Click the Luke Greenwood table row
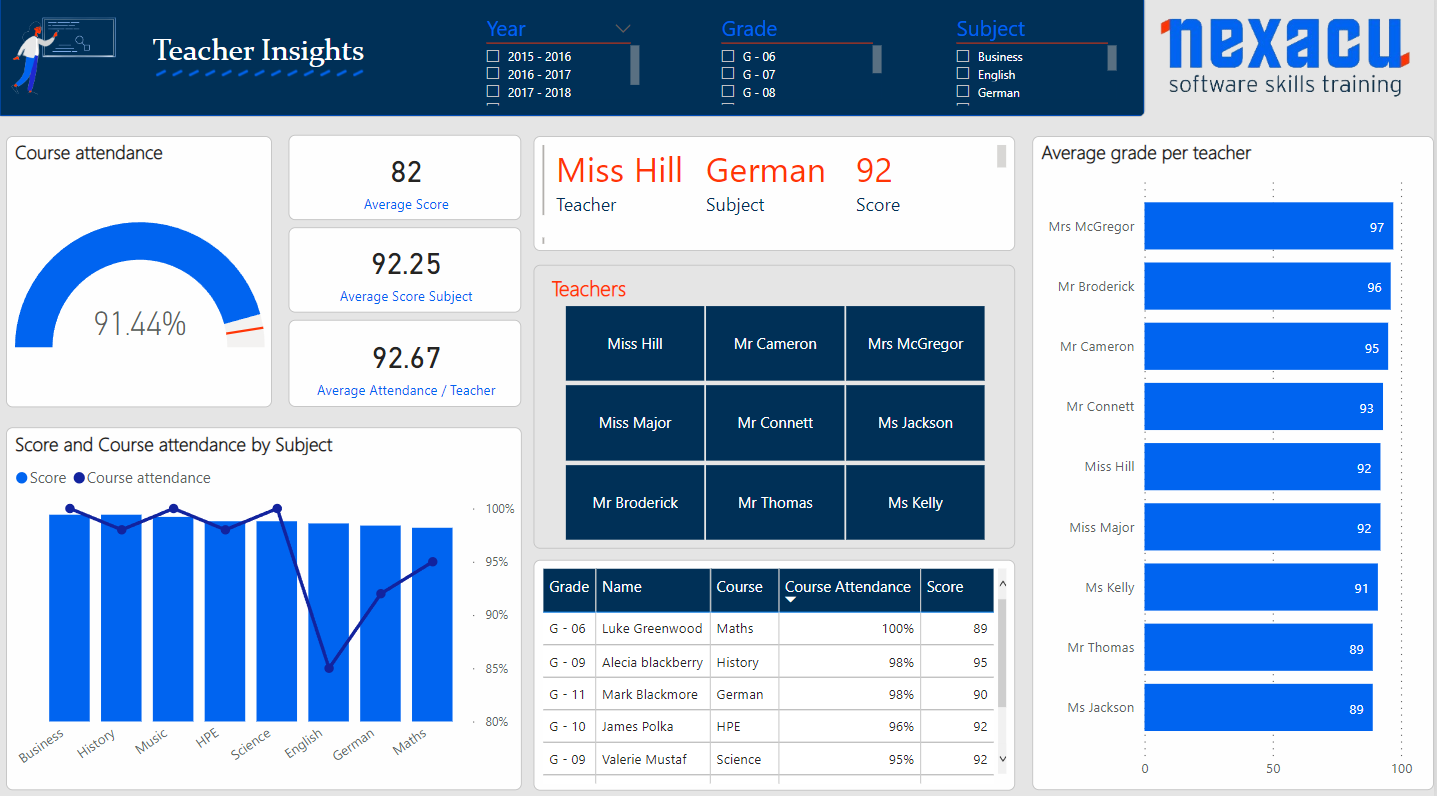1437x796 pixels. pyautogui.click(x=768, y=629)
